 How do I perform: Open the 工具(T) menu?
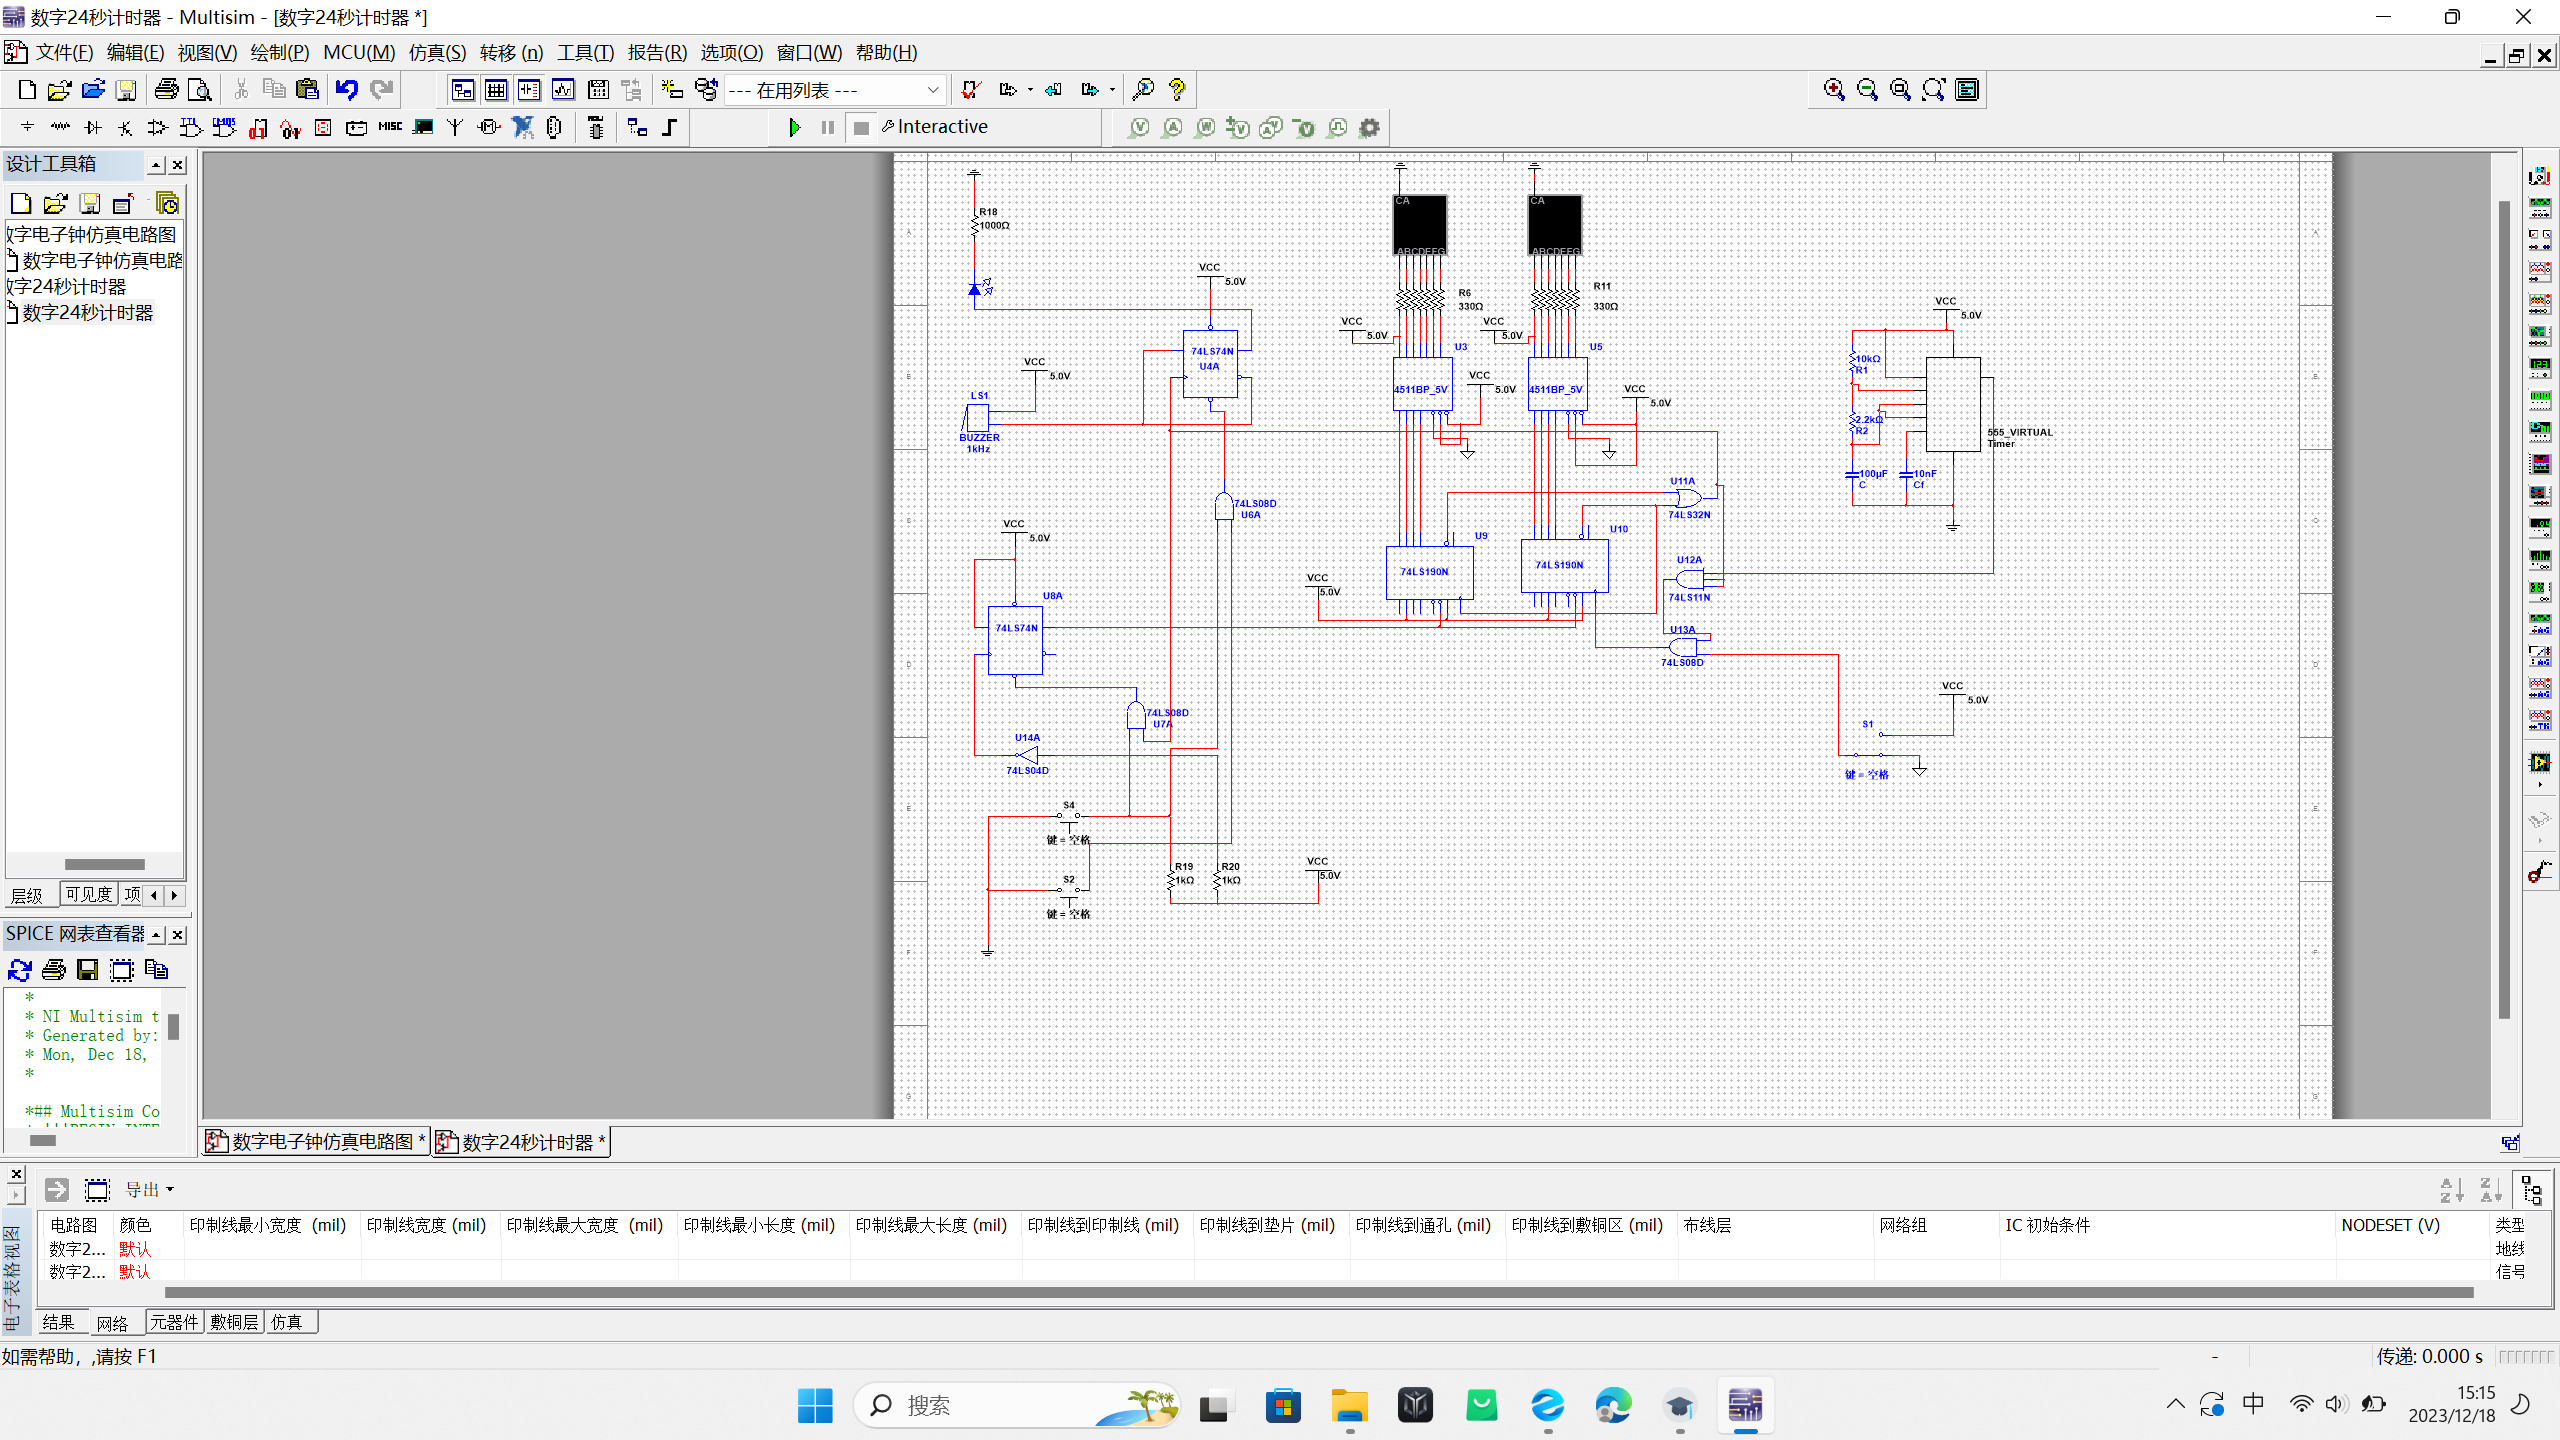(x=585, y=53)
